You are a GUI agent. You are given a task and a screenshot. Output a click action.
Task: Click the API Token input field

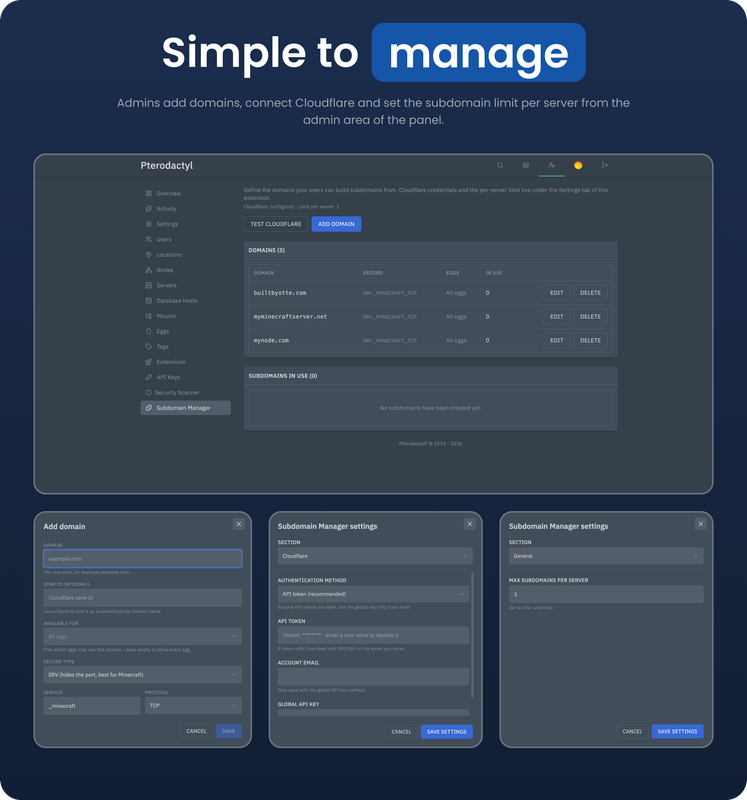[373, 635]
